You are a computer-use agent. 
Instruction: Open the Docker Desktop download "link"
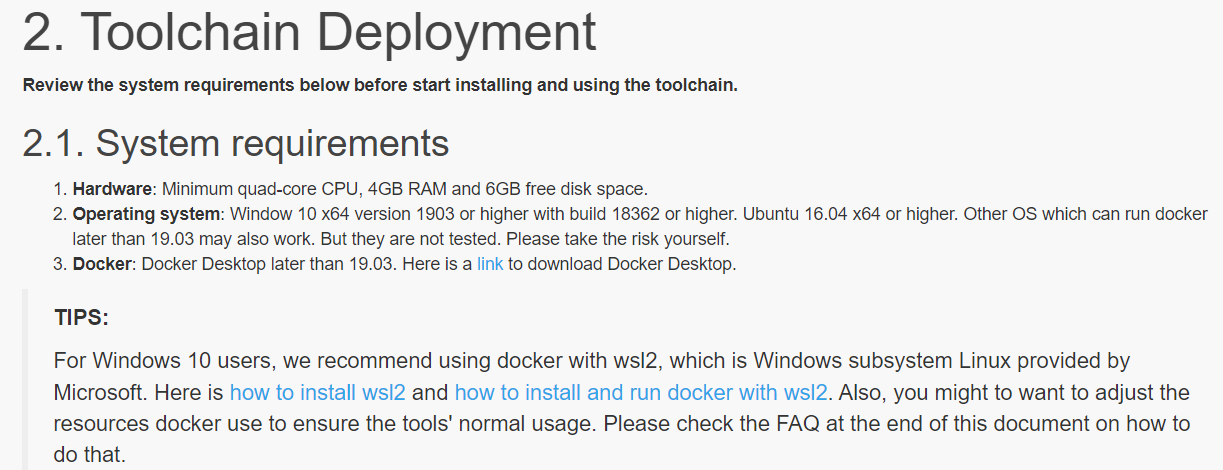click(490, 265)
